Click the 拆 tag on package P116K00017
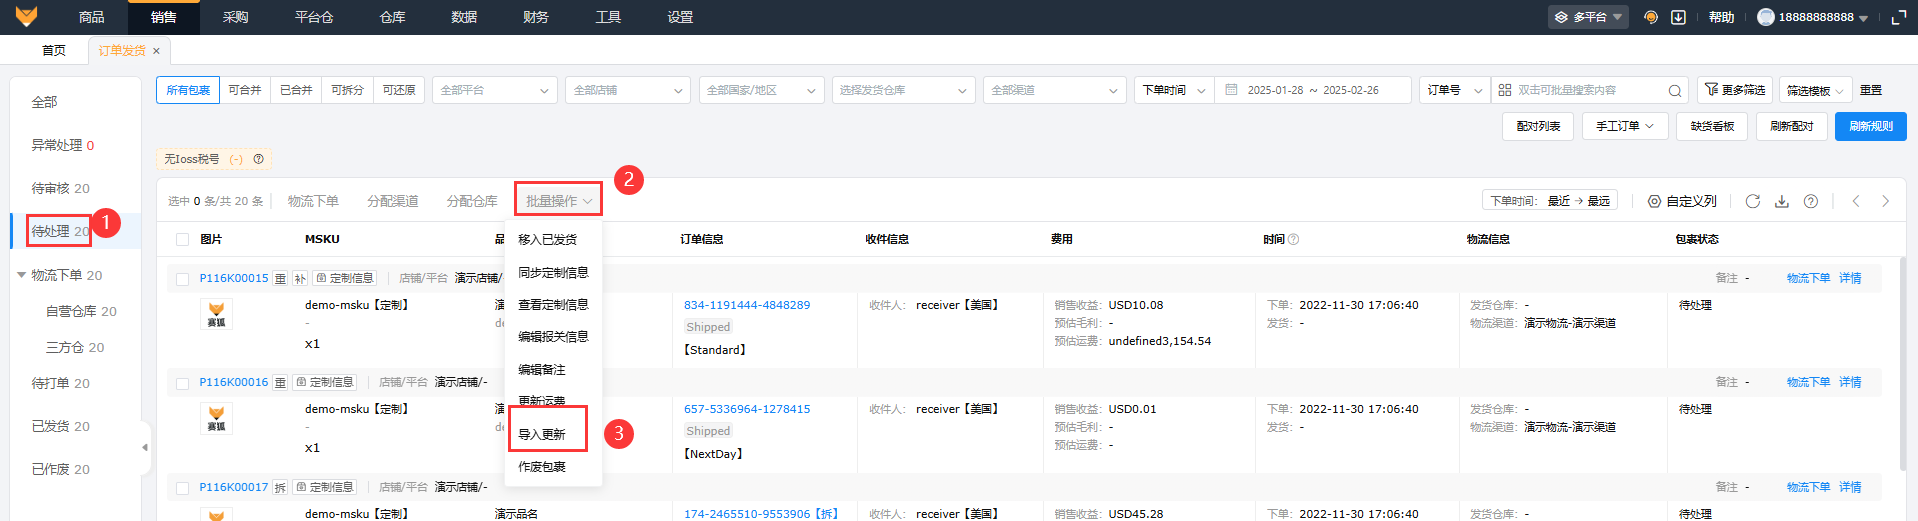1918x521 pixels. 280,488
